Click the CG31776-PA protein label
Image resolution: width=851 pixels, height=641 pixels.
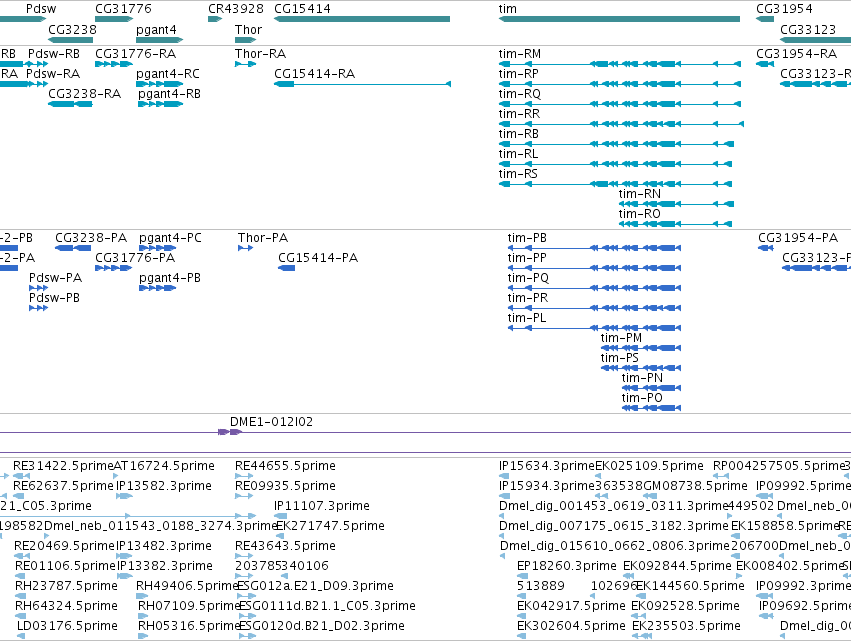click(135, 258)
